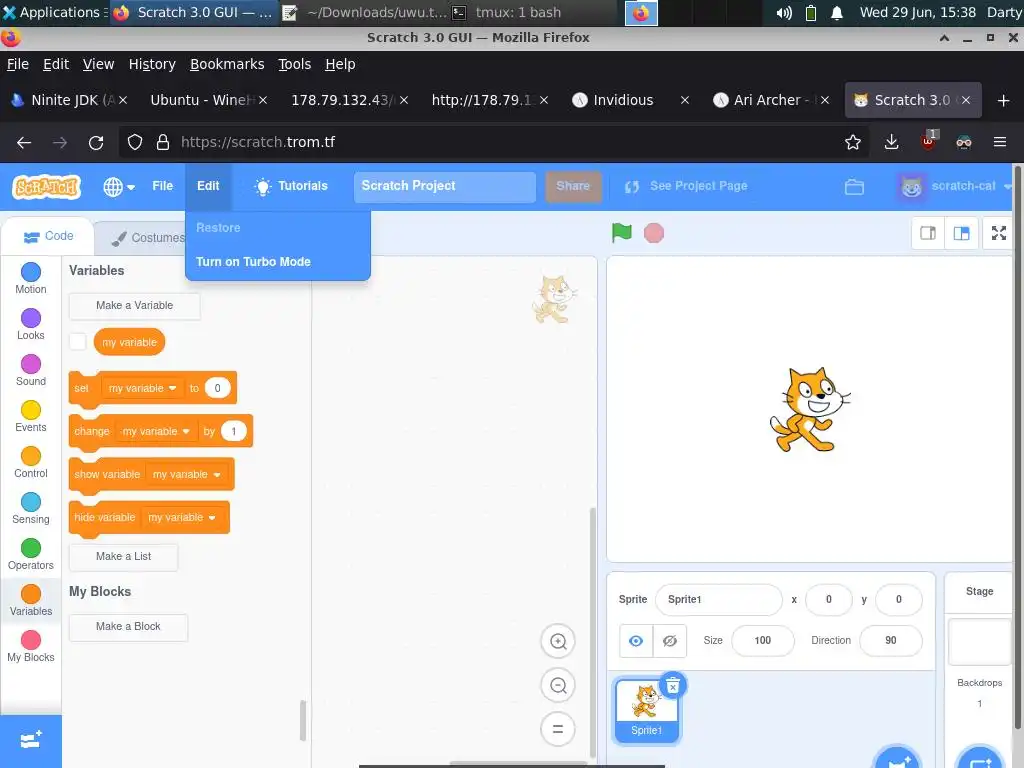The width and height of the screenshot is (1024, 768).
Task: Click the sprite Direction field
Action: [891, 641]
